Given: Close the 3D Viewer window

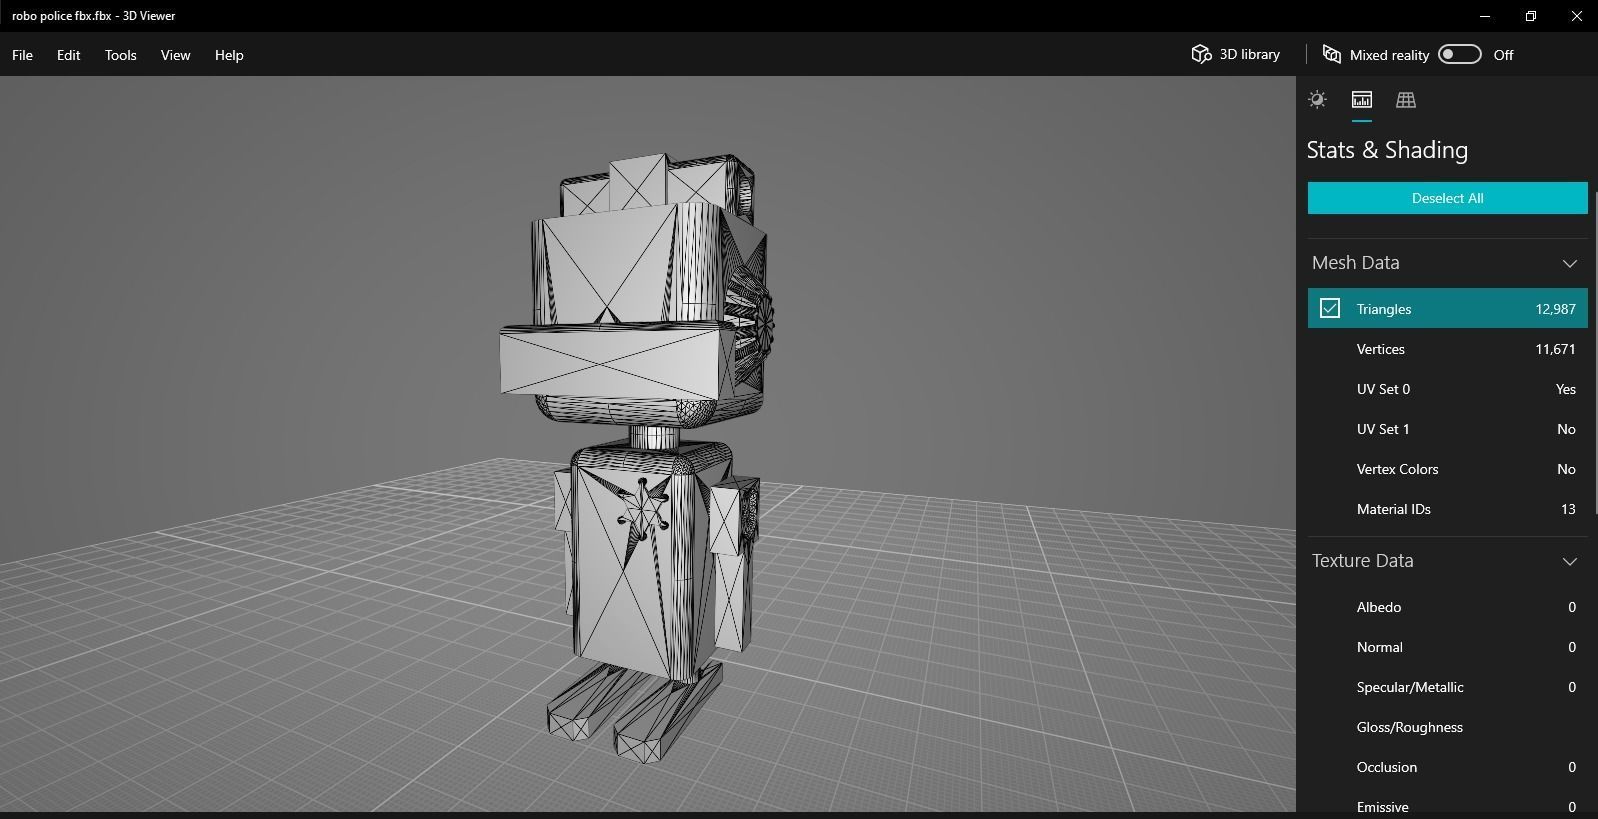Looking at the screenshot, I should click(x=1576, y=16).
